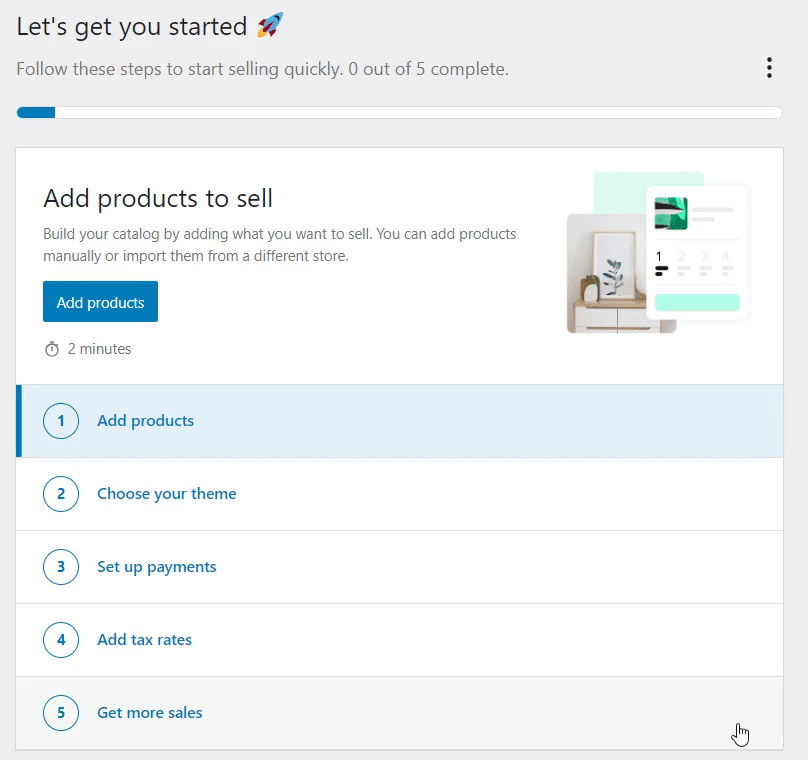808x760 pixels.
Task: Click the product catalog illustration
Action: click(x=658, y=252)
